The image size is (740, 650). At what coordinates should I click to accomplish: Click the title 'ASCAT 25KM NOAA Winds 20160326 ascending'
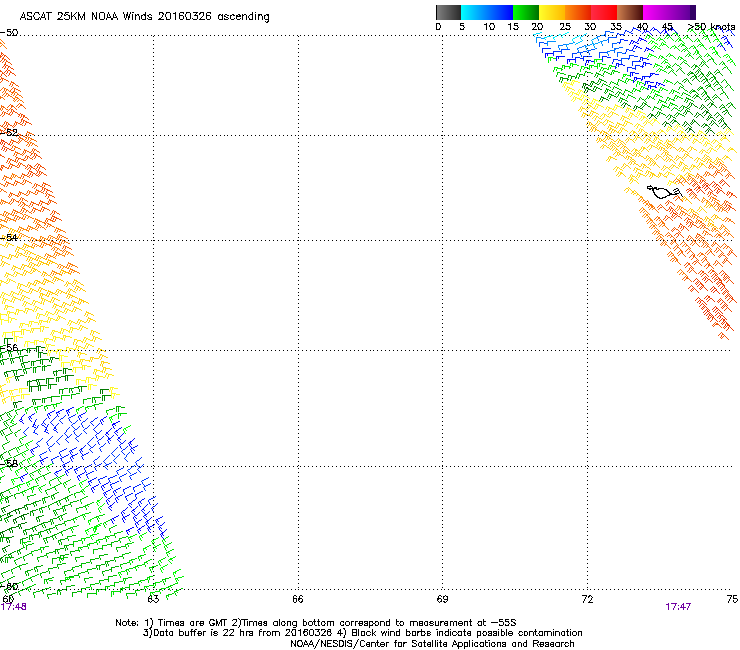144,17
